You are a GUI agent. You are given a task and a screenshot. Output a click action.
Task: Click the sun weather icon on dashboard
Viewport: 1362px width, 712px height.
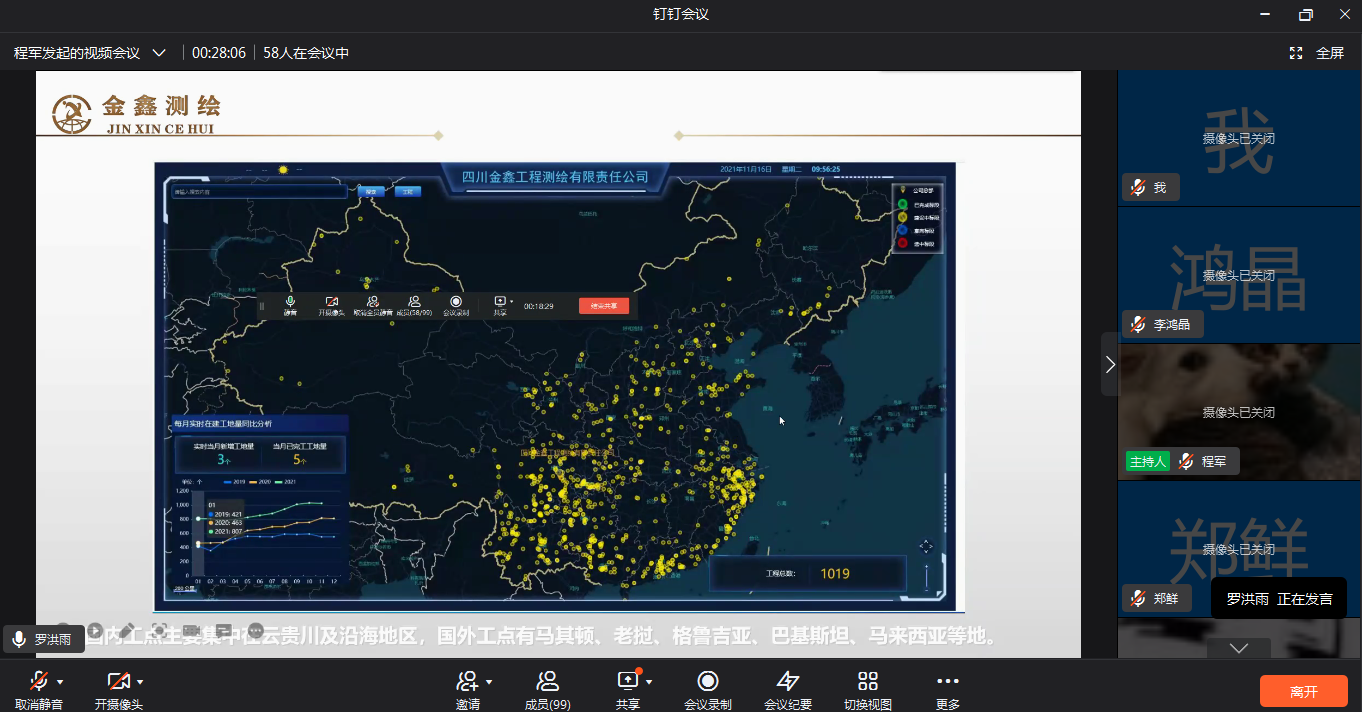coord(284,170)
